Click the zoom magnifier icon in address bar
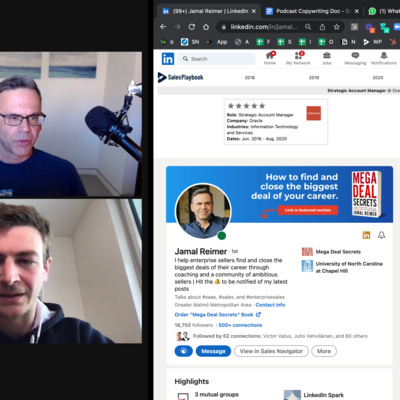400x400 pixels. point(308,27)
